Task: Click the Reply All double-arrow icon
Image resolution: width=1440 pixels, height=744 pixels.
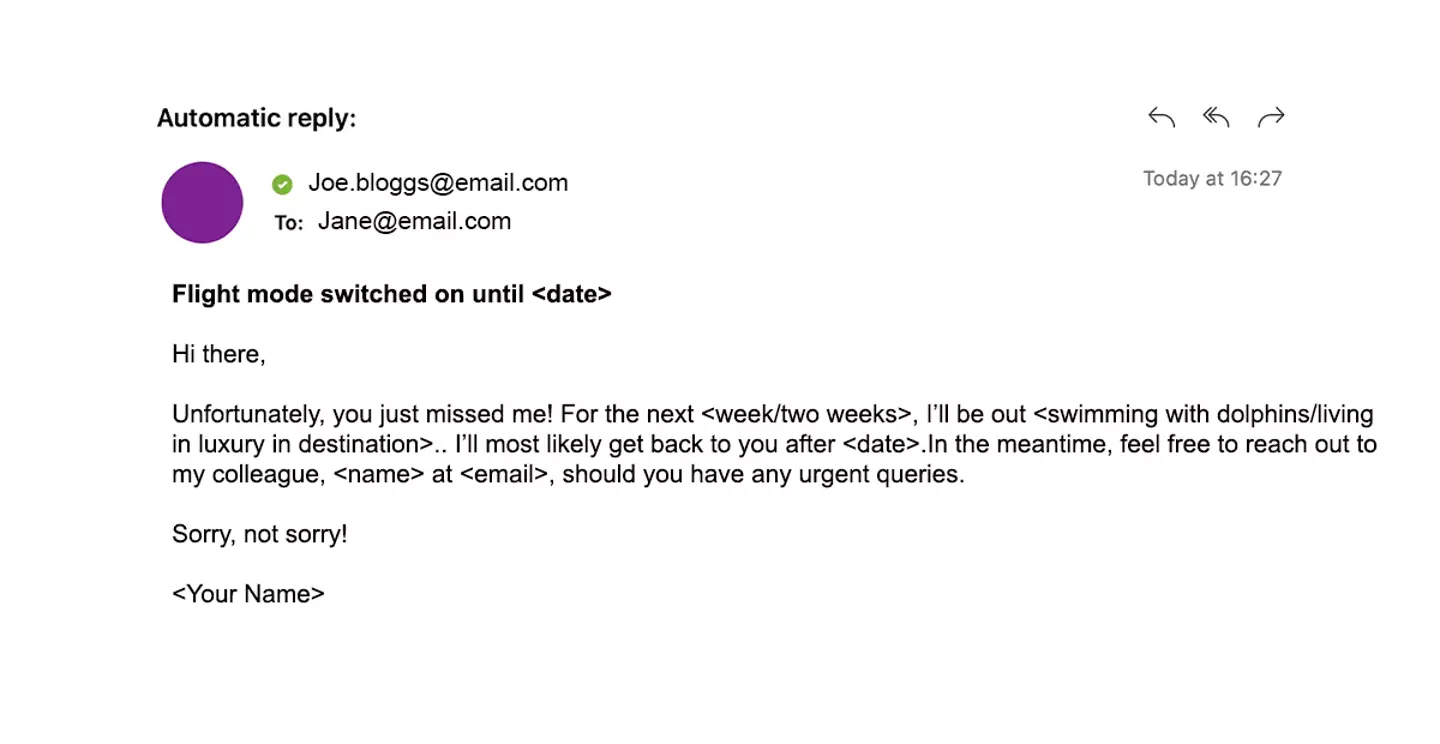Action: pyautogui.click(x=1215, y=118)
